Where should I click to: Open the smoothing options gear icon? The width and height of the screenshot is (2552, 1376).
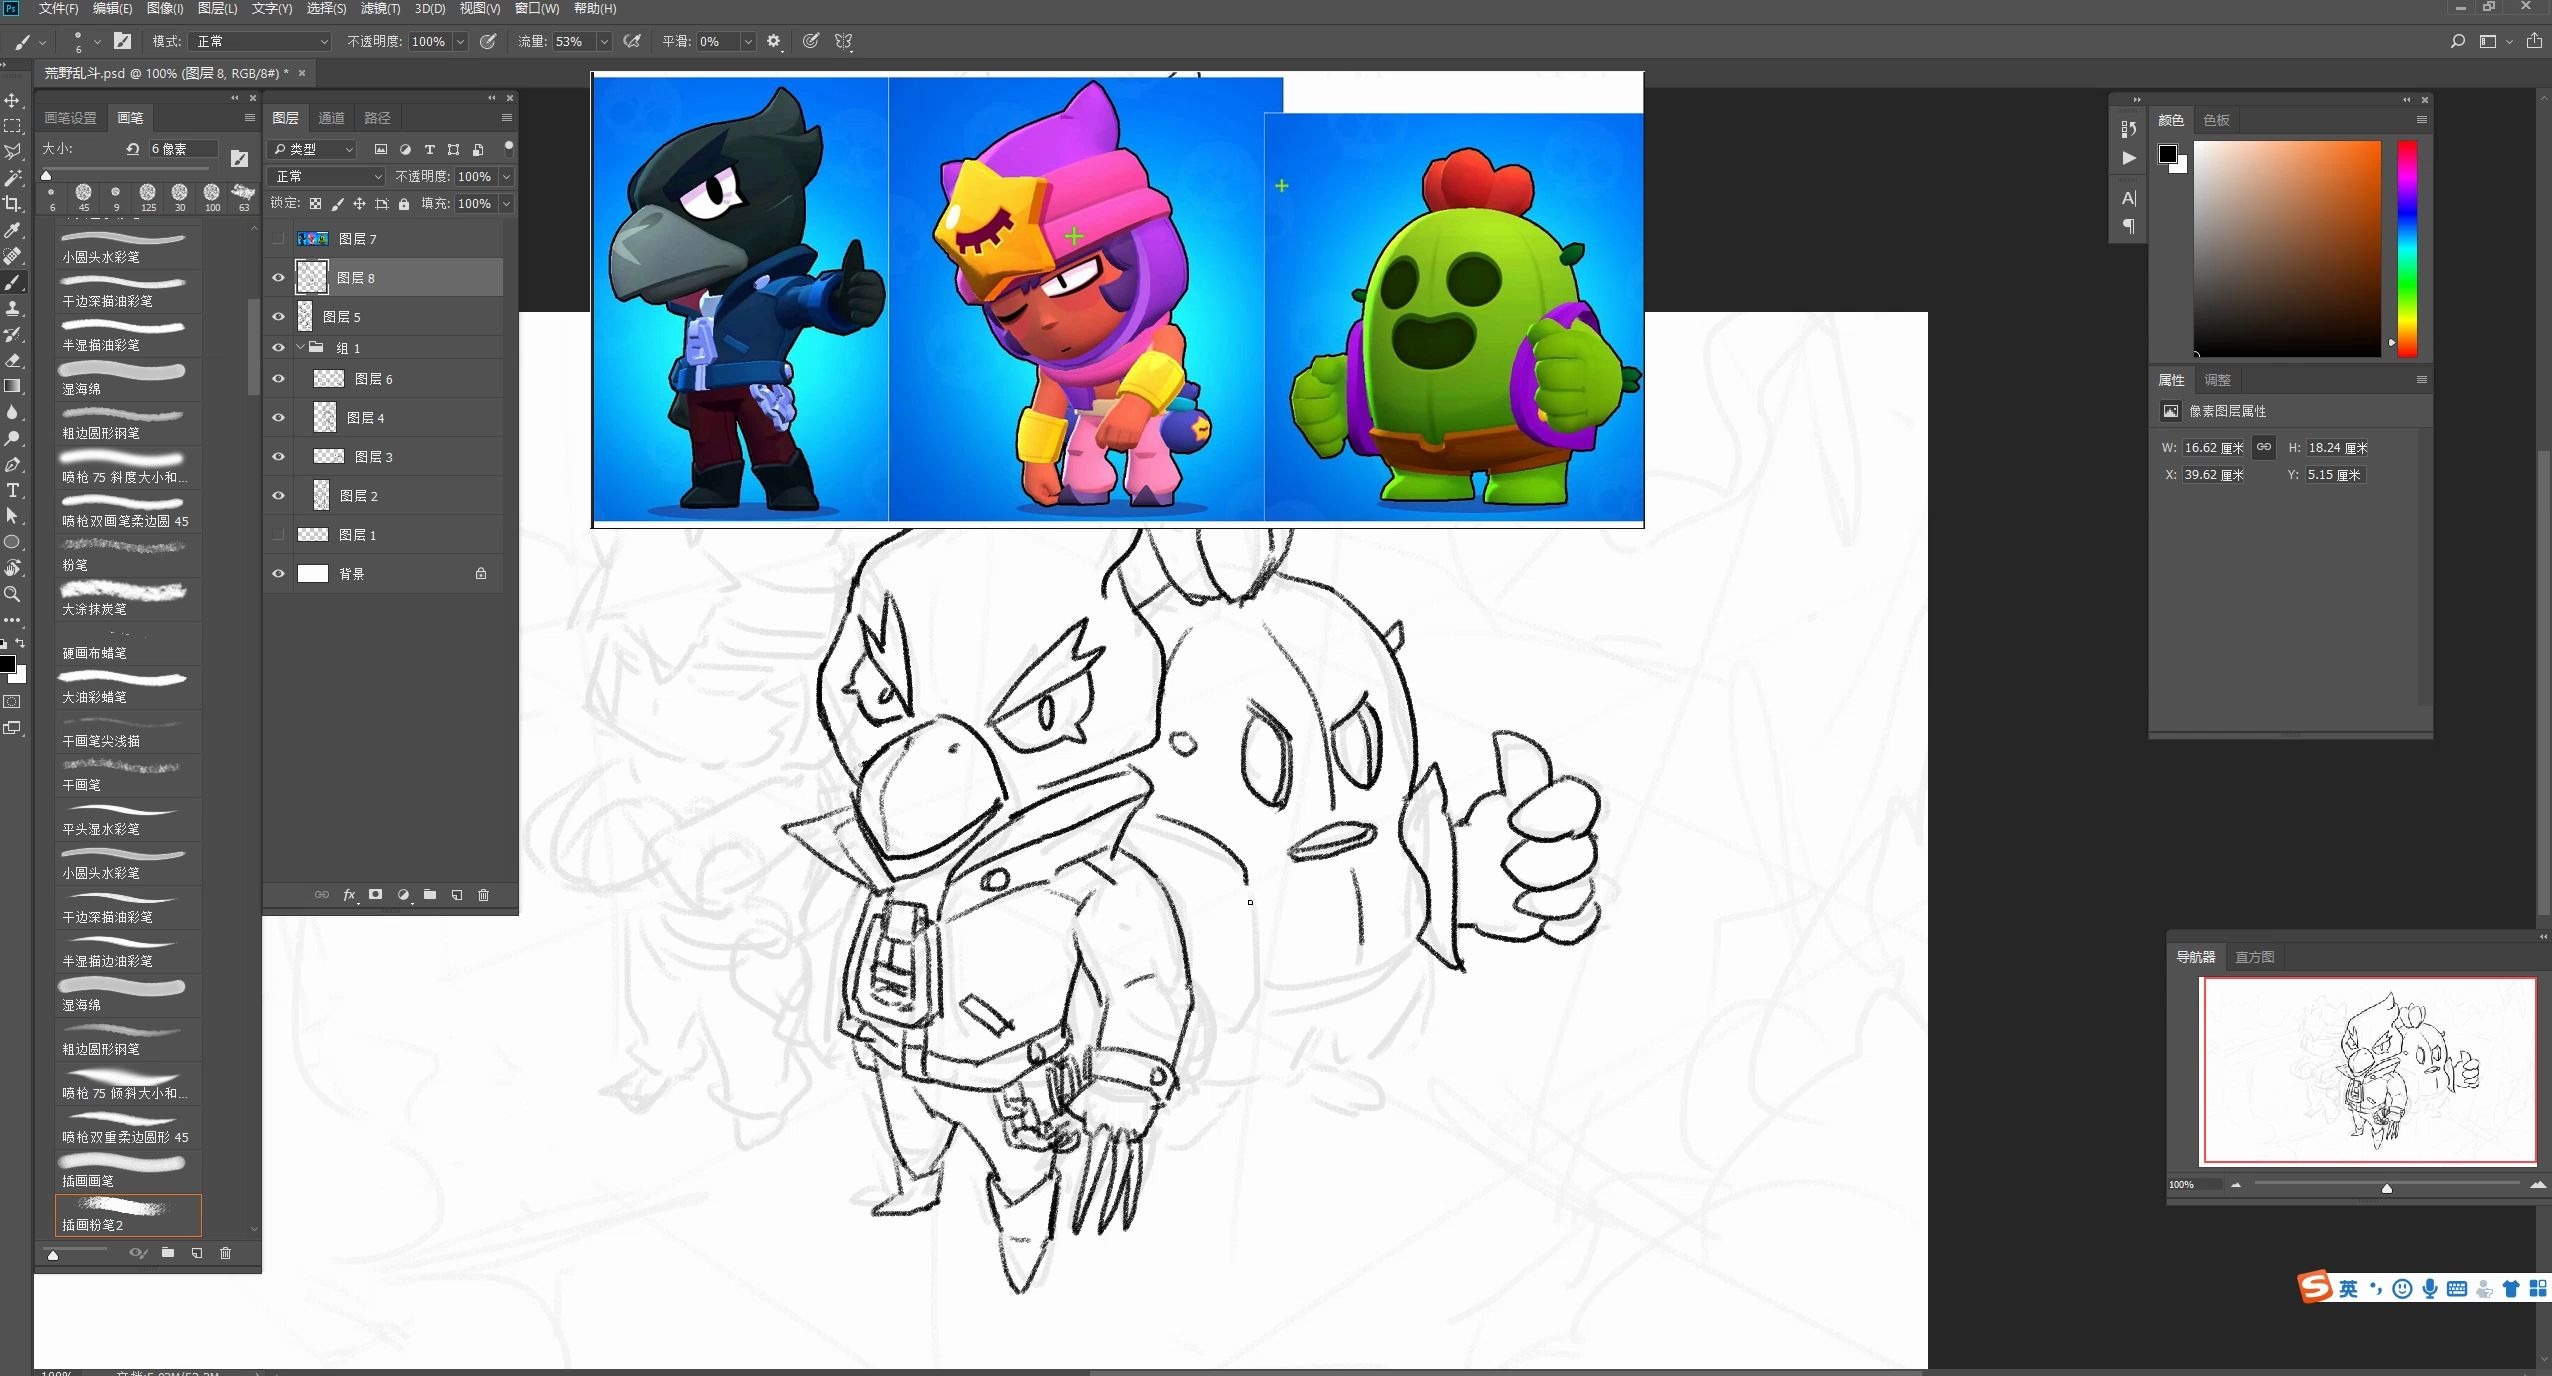(x=774, y=41)
